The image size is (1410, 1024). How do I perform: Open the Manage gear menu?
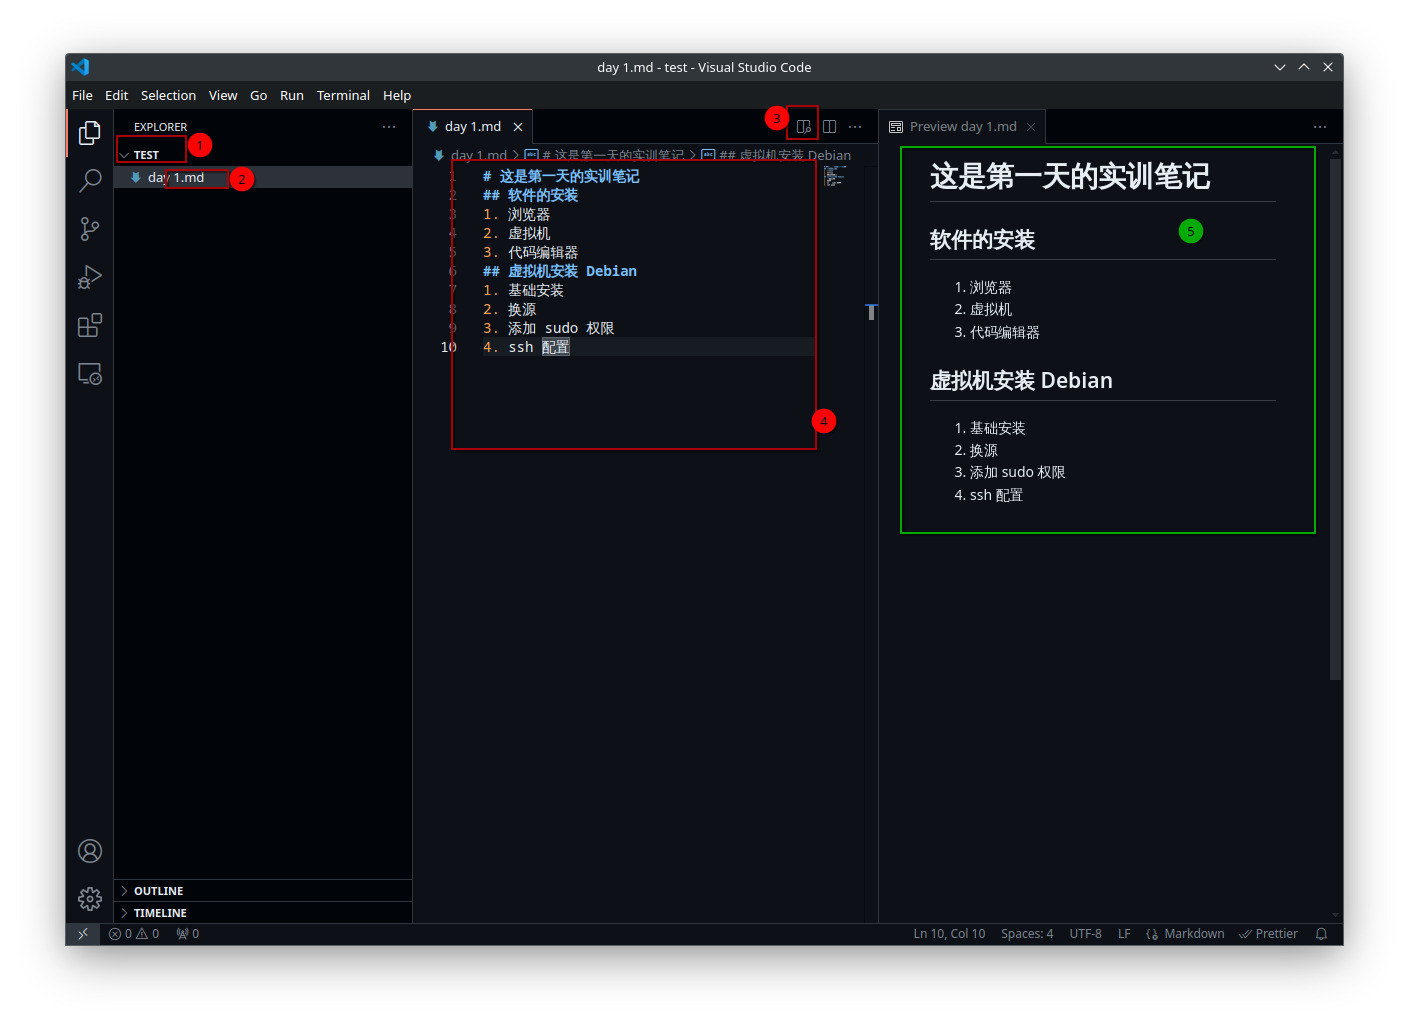click(x=90, y=899)
